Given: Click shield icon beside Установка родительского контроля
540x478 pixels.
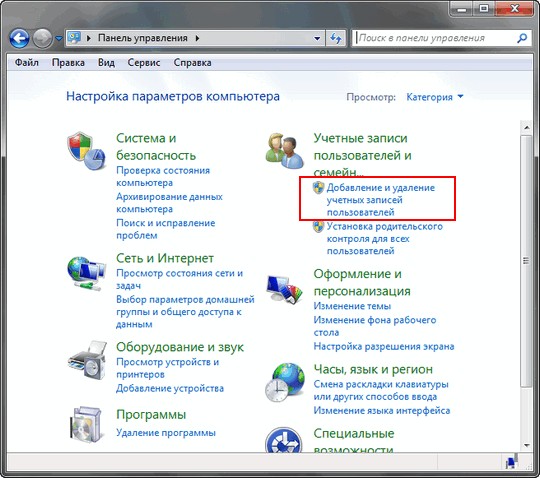Looking at the screenshot, I should [x=318, y=226].
